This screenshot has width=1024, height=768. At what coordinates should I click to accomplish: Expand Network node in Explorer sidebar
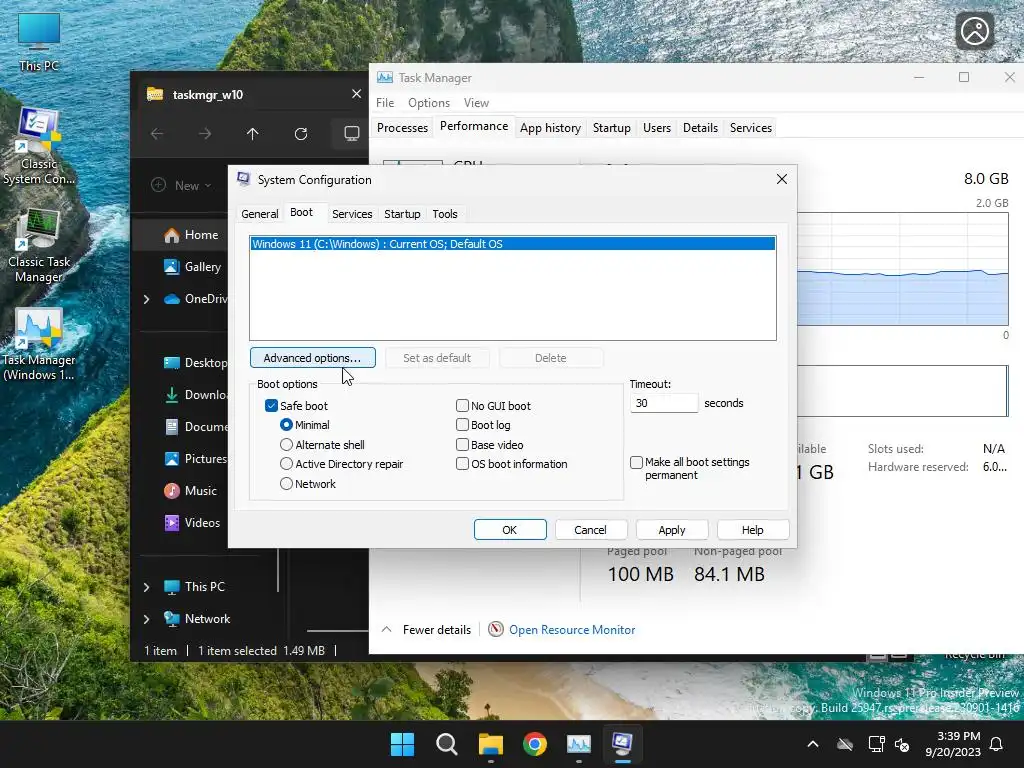tap(146, 619)
